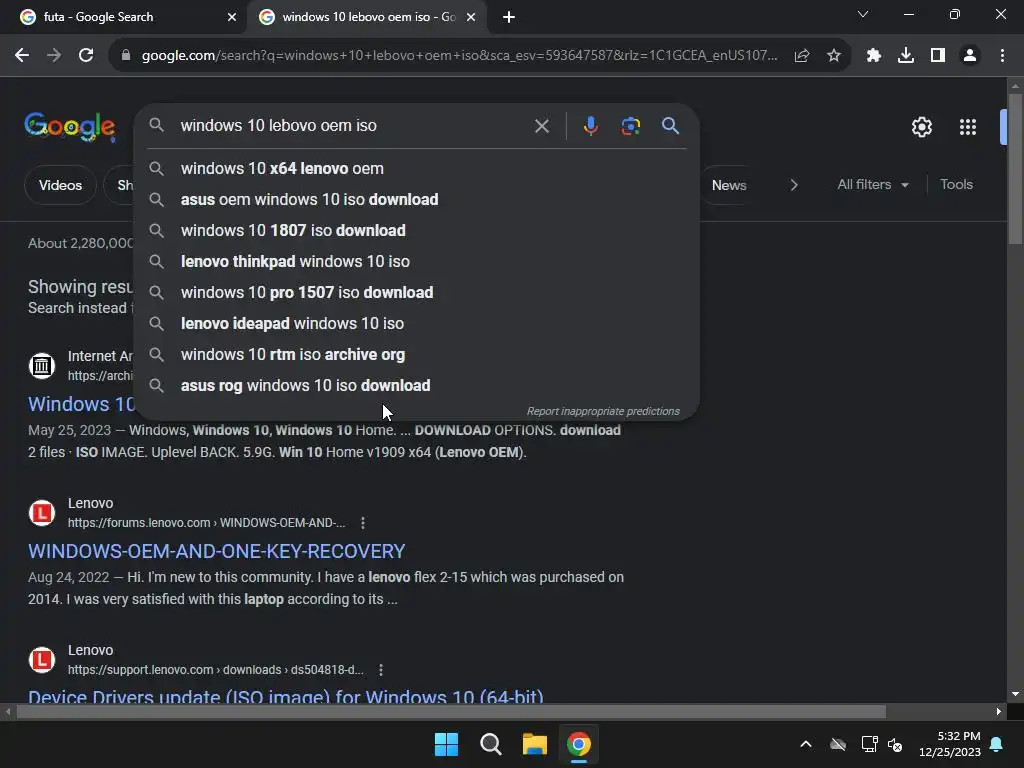Open more options for forums.lenovo.com result
The width and height of the screenshot is (1024, 768).
point(362,522)
